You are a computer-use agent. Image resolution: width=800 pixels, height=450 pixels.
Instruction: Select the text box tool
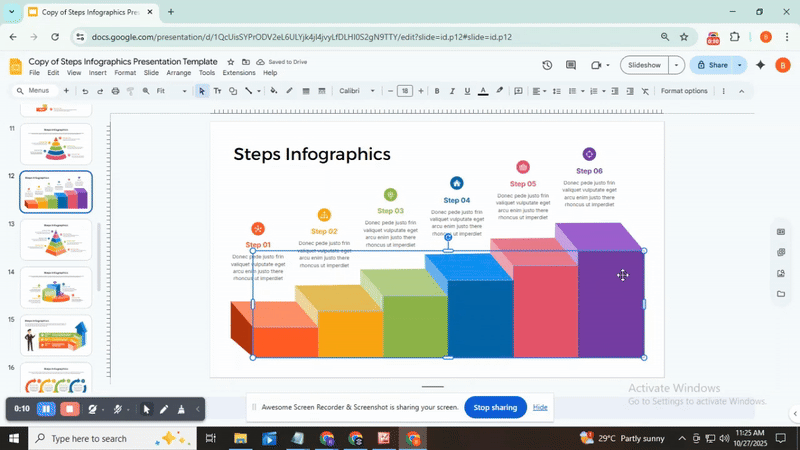point(218,91)
